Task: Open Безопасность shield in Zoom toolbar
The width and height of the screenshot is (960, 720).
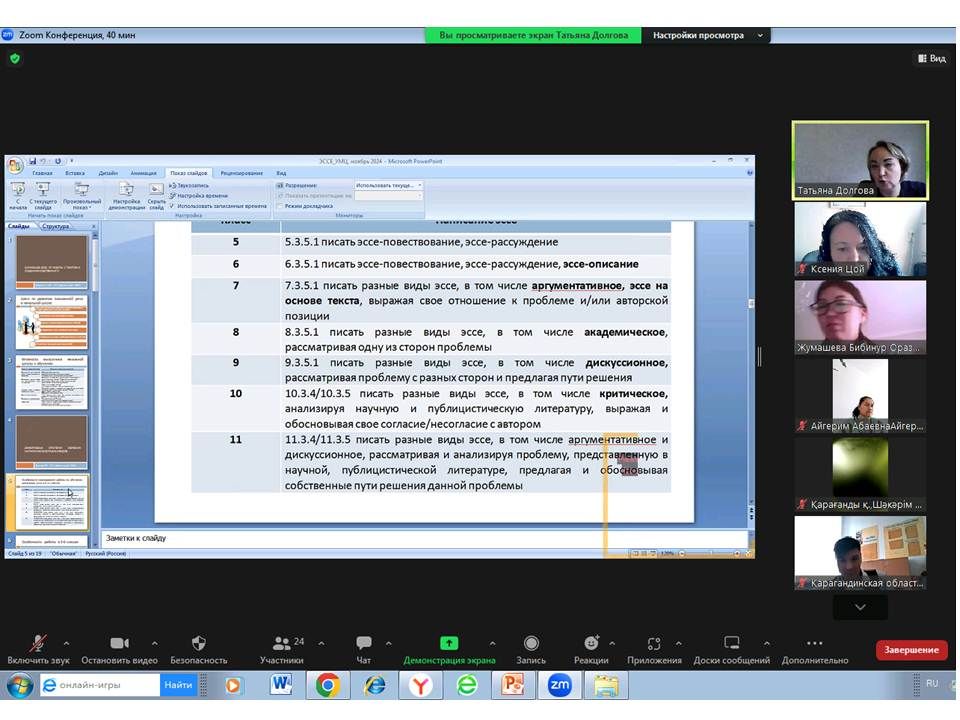Action: coord(198,643)
